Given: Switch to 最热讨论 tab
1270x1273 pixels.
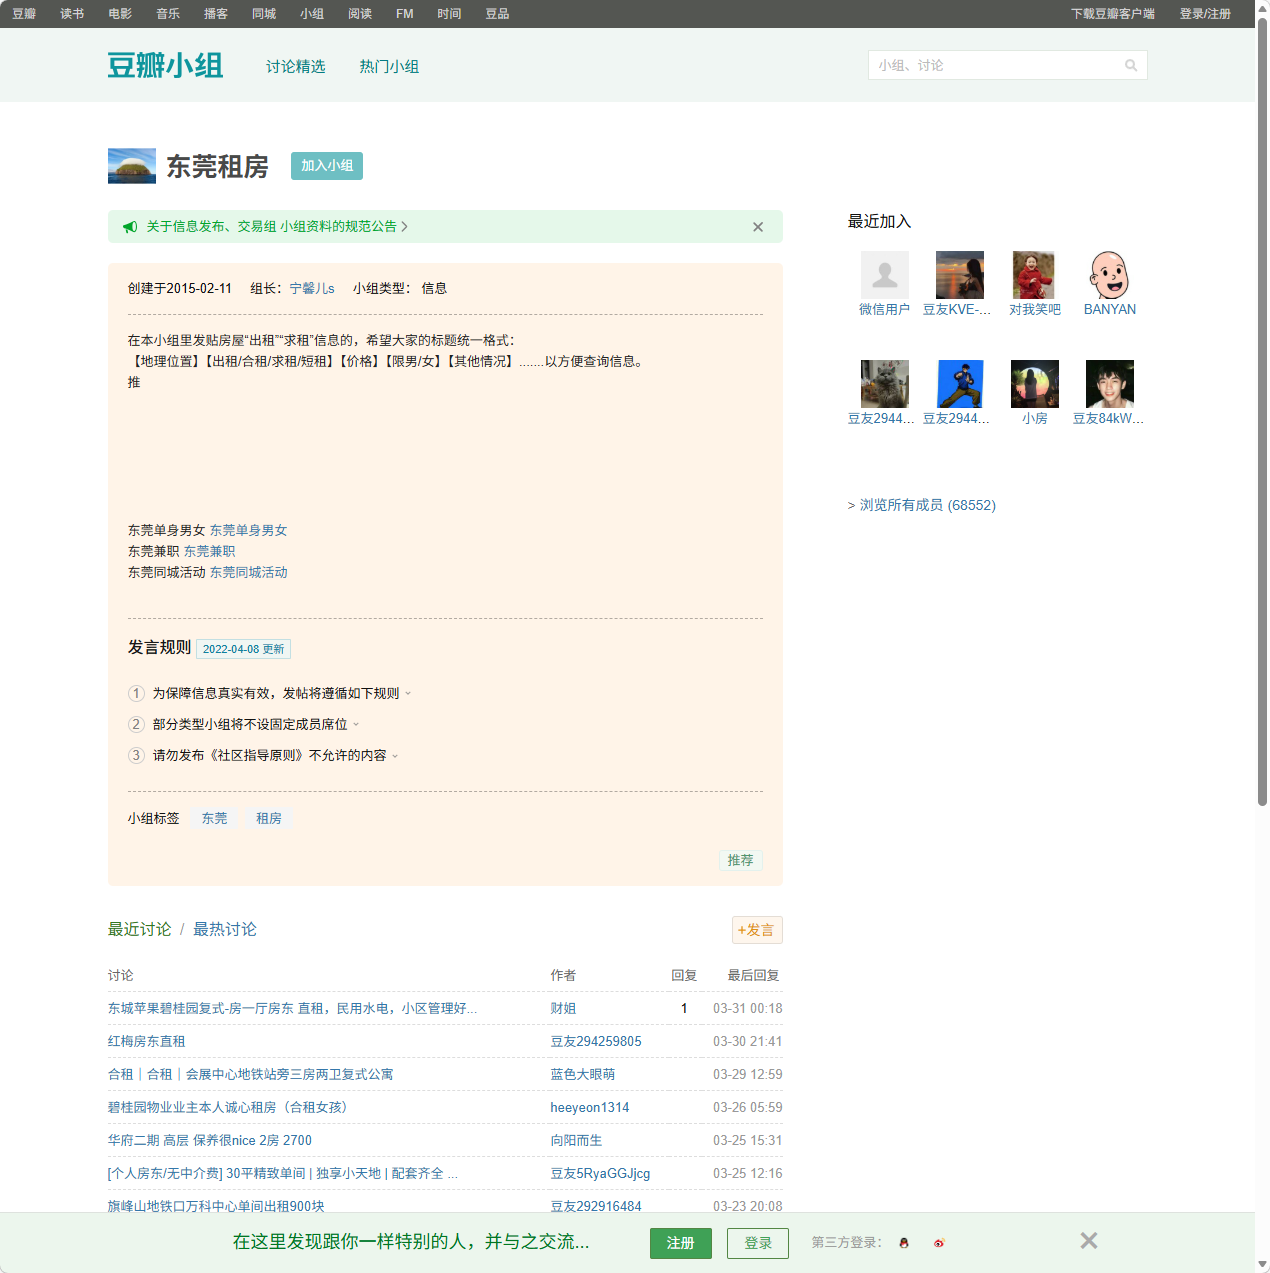Looking at the screenshot, I should tap(224, 929).
